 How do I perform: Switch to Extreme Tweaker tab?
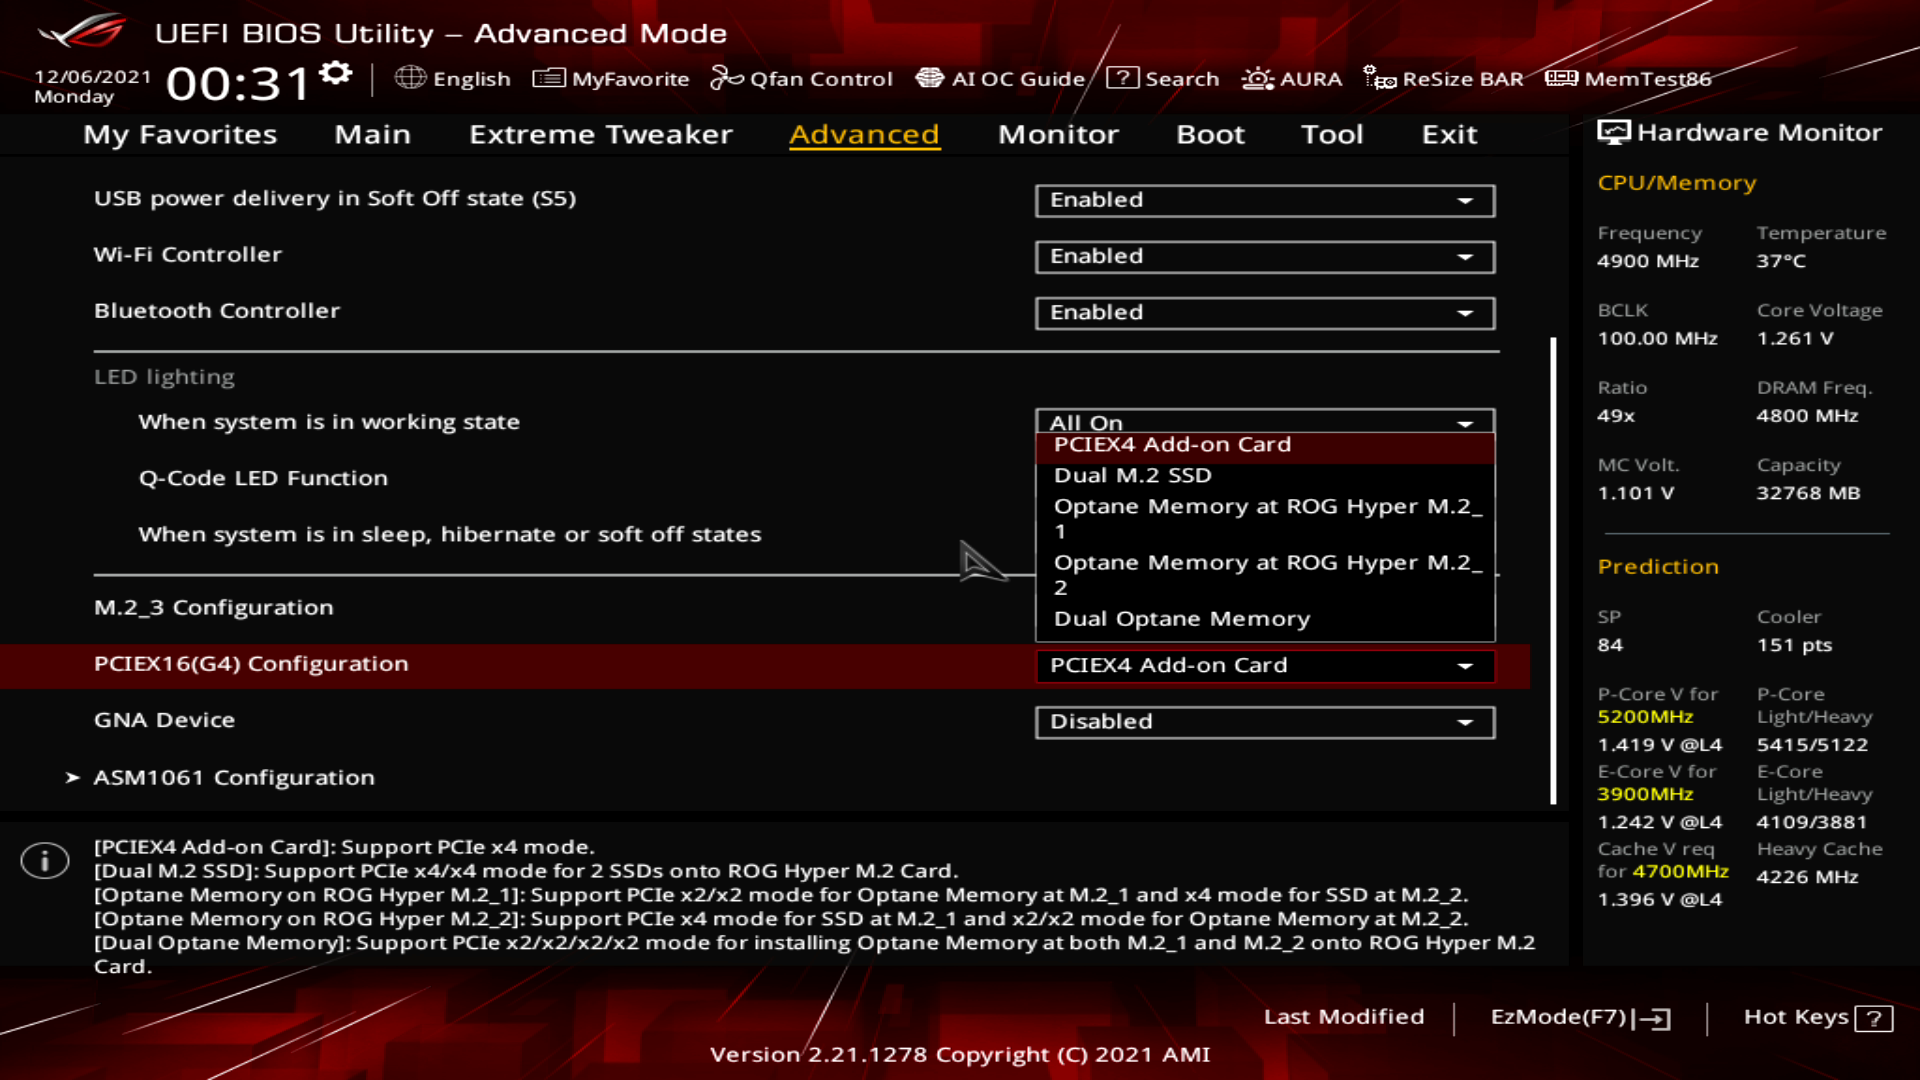[600, 134]
